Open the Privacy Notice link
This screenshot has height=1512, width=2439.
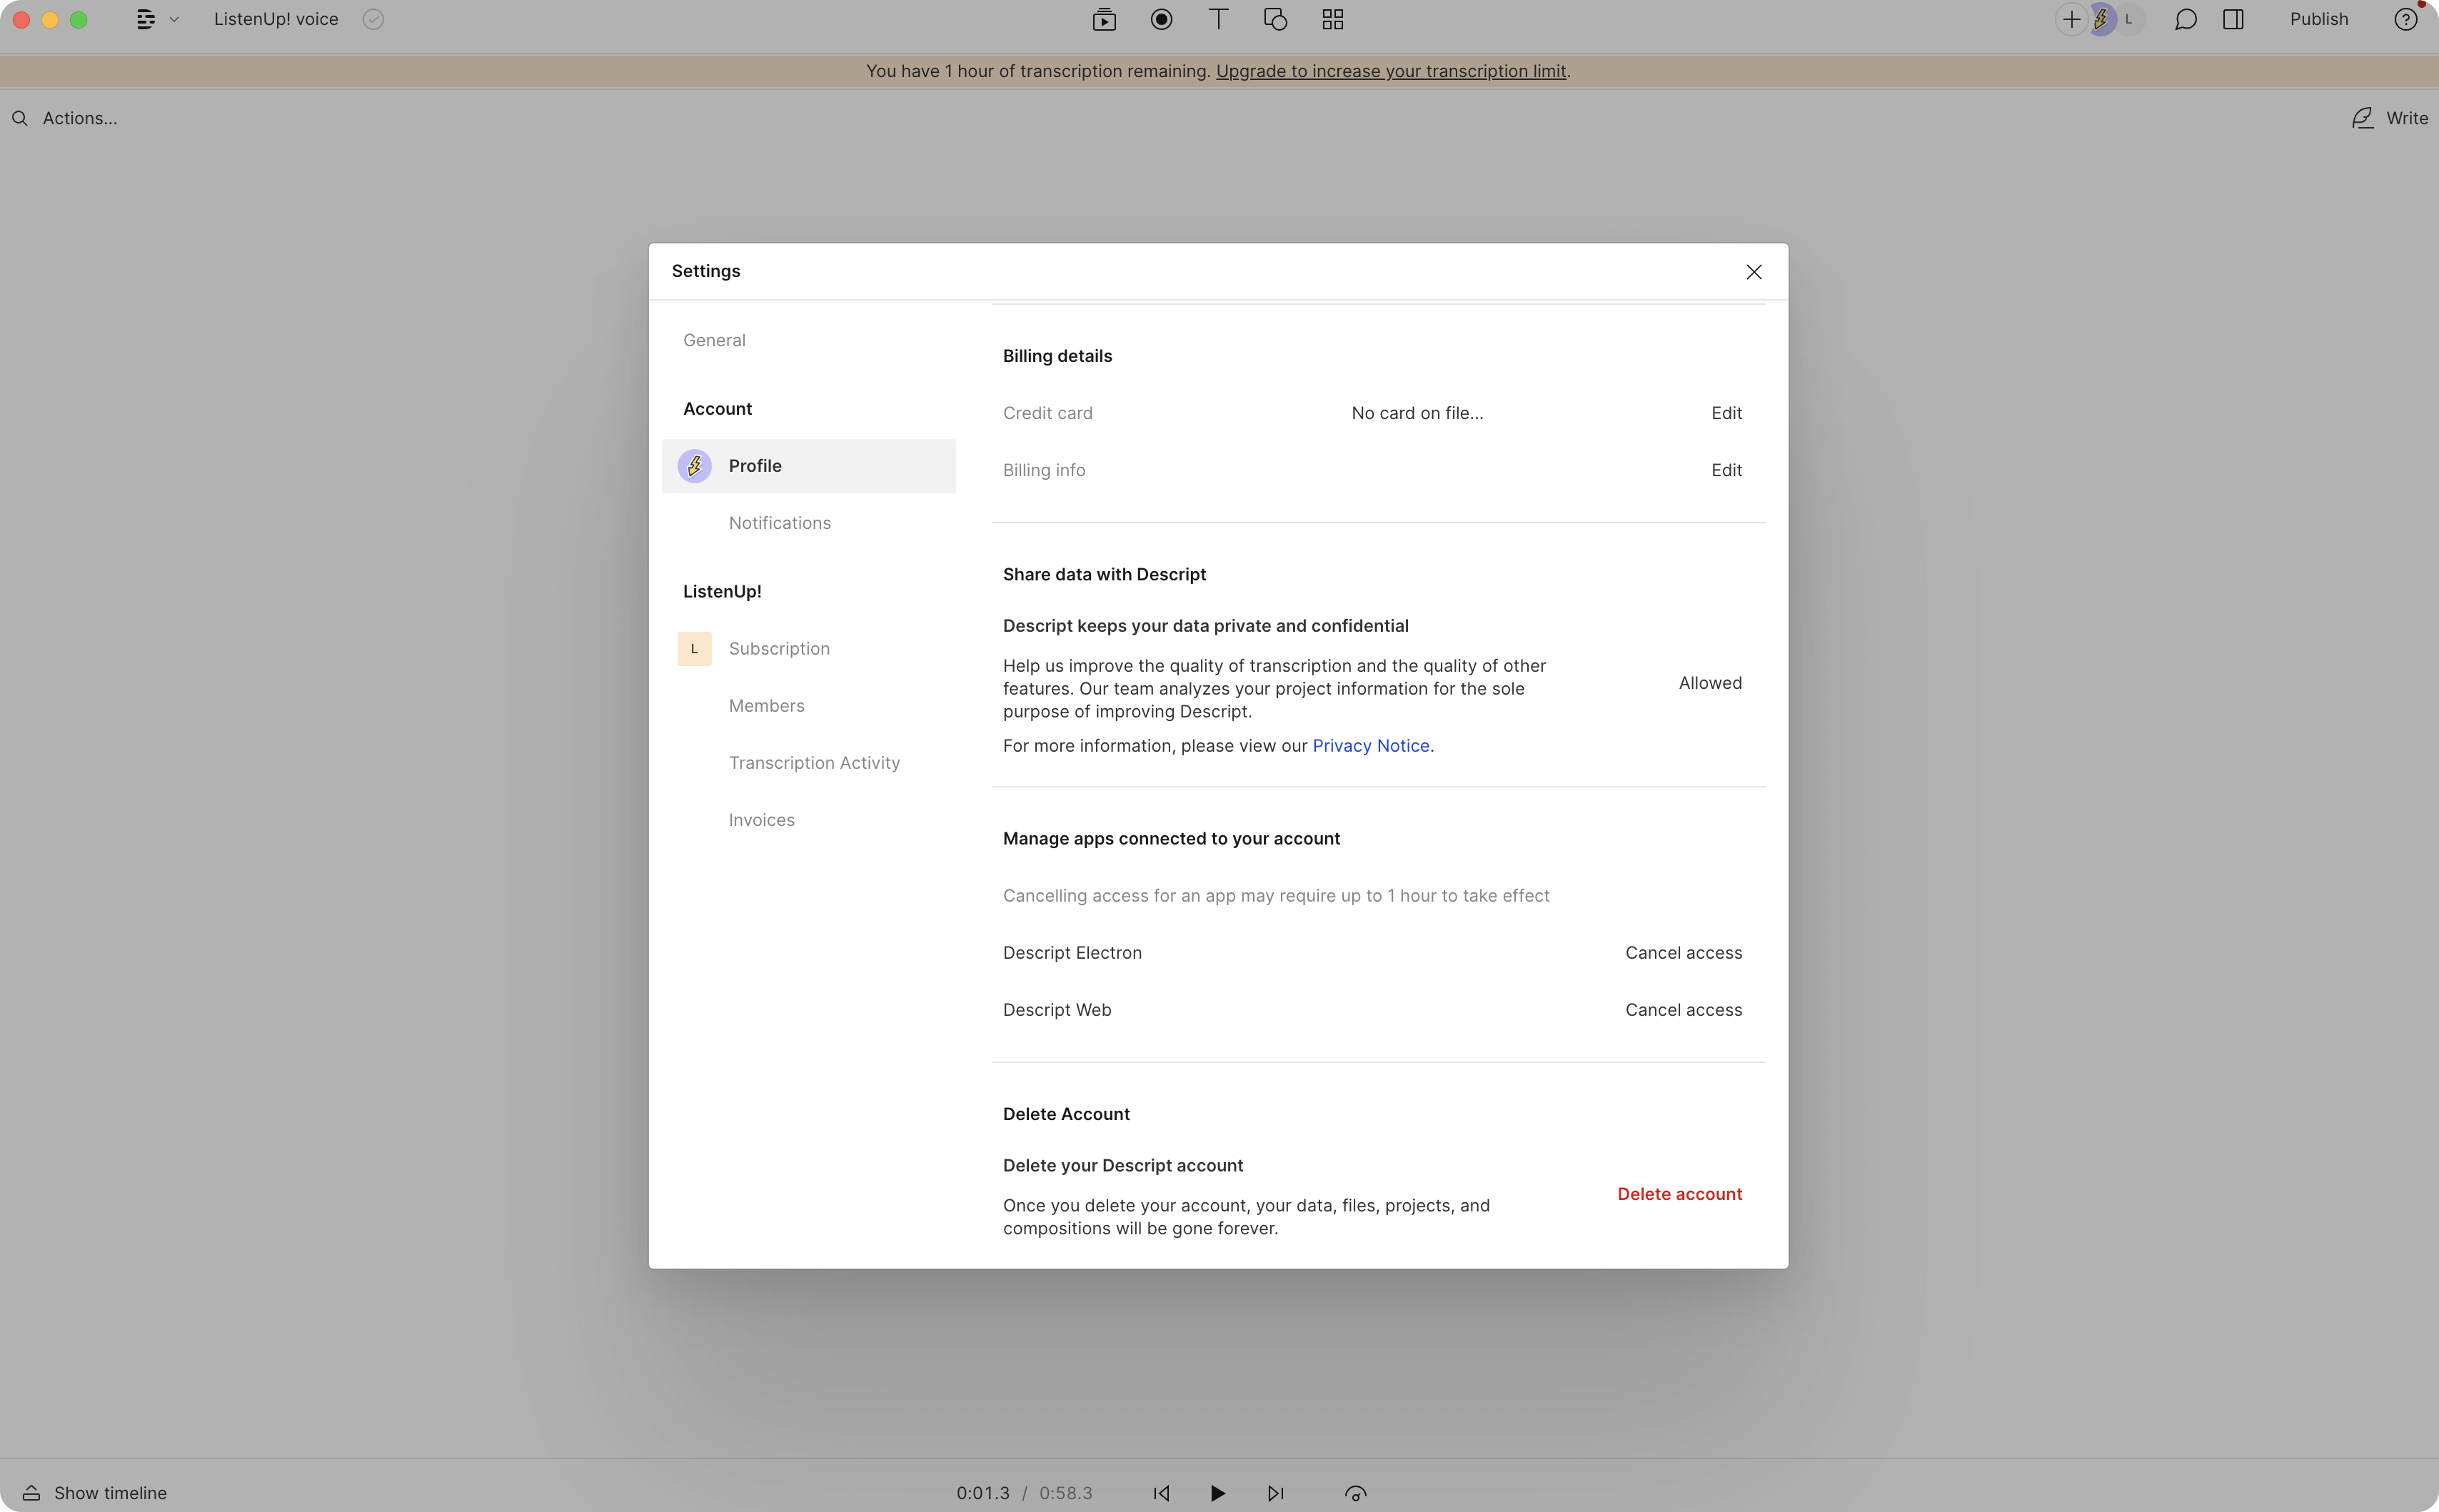point(1370,746)
